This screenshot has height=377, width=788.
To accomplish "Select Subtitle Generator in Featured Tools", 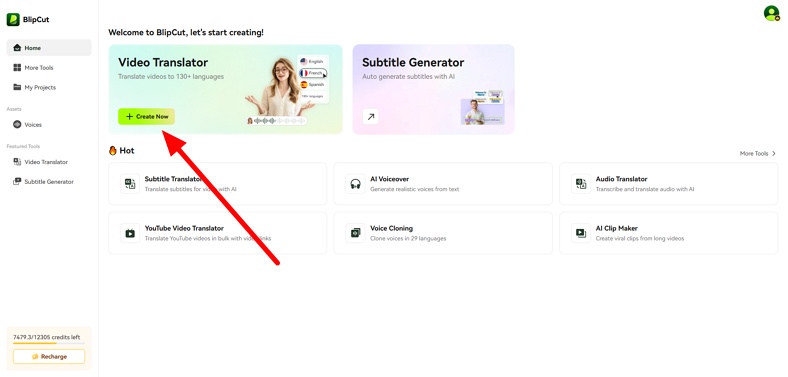I will [x=49, y=181].
